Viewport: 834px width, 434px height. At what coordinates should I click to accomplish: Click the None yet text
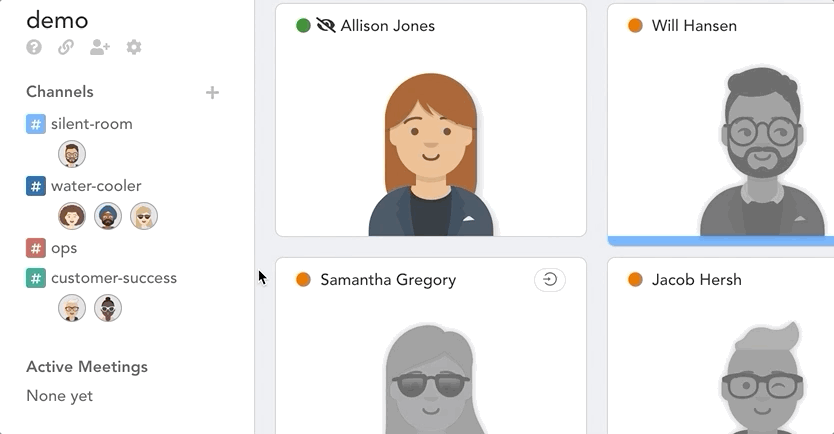click(60, 396)
